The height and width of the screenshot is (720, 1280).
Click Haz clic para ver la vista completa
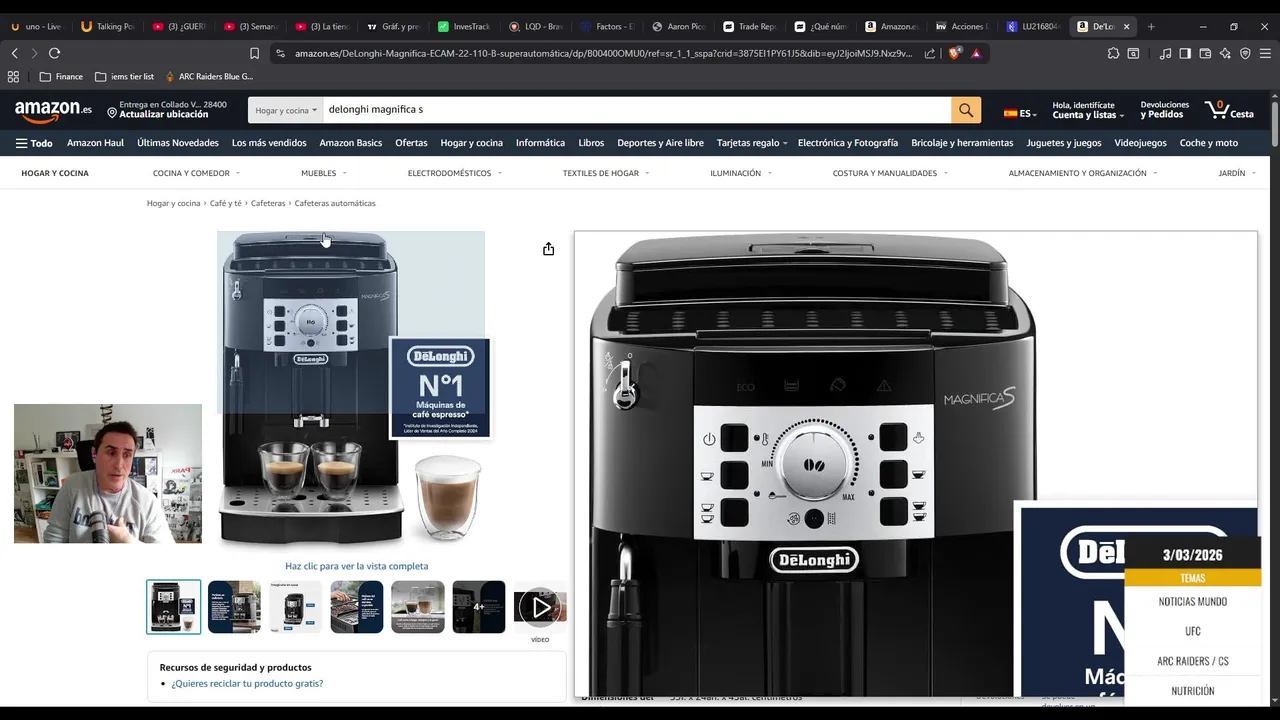[356, 566]
